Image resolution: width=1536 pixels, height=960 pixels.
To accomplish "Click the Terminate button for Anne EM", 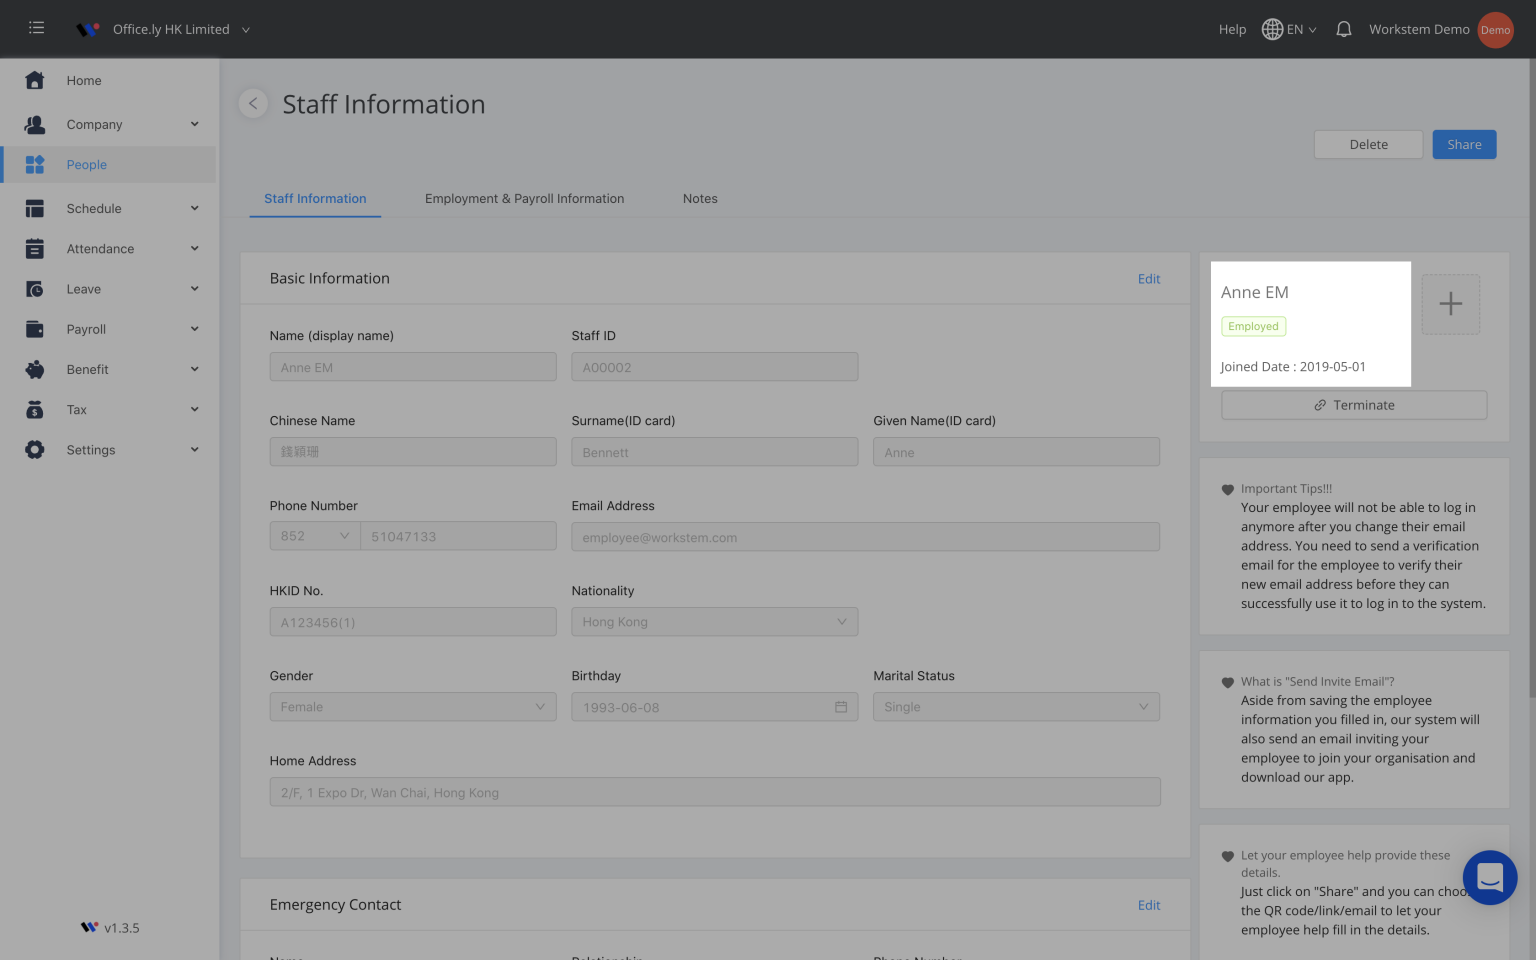I will [x=1353, y=404].
